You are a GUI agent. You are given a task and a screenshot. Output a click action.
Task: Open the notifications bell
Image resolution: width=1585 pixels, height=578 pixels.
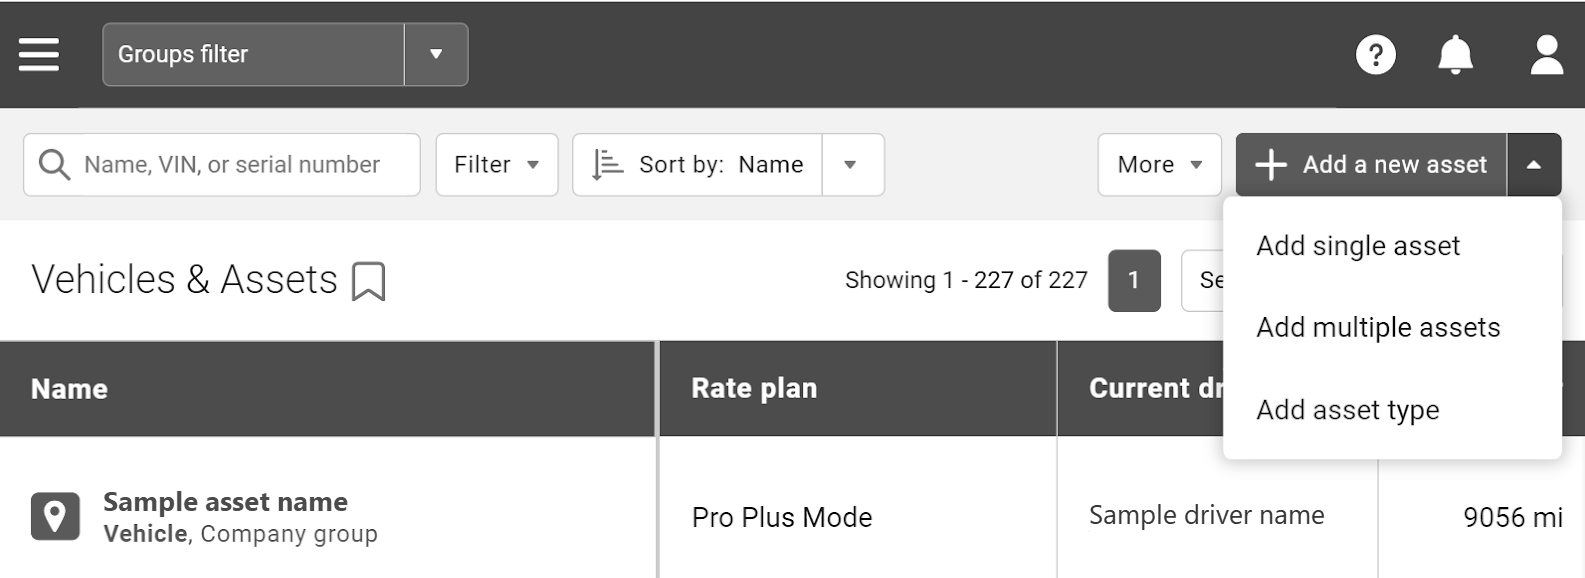tap(1455, 54)
